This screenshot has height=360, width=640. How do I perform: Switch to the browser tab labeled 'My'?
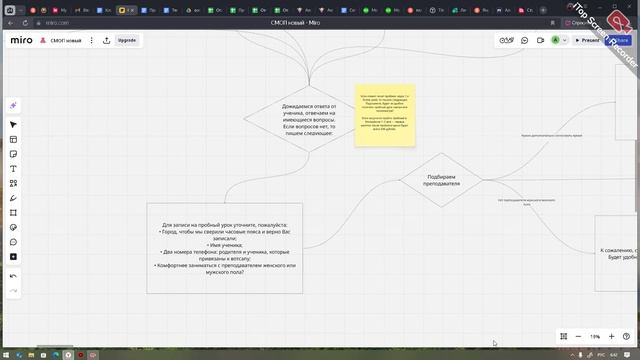[x=60, y=10]
